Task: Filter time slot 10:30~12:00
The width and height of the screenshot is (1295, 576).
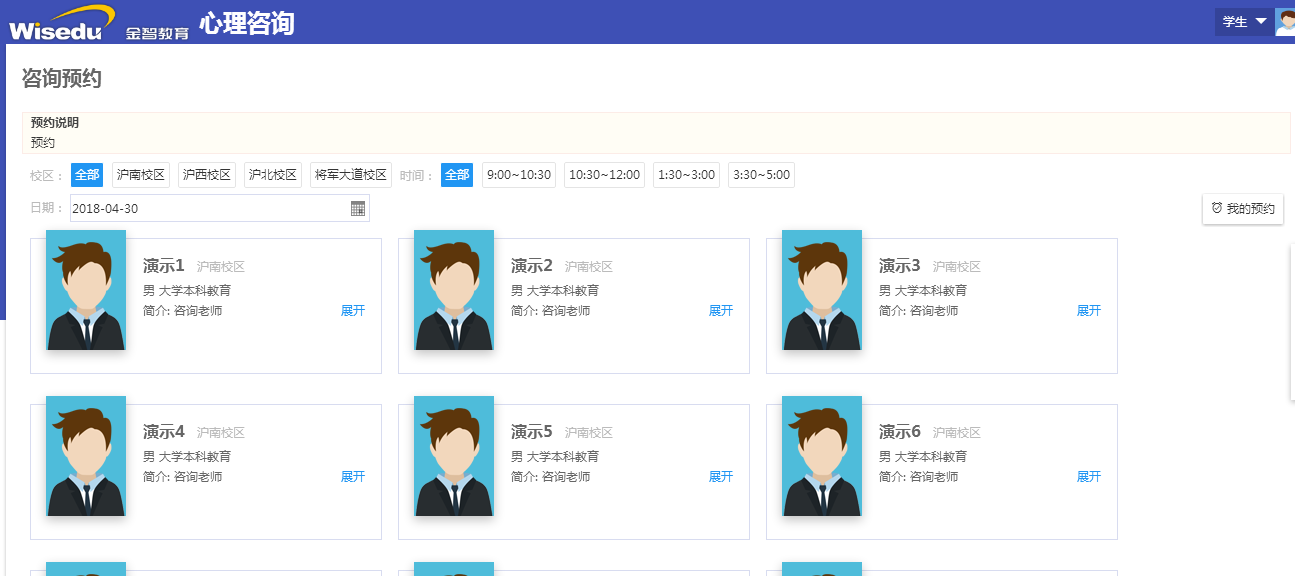Action: click(x=604, y=175)
